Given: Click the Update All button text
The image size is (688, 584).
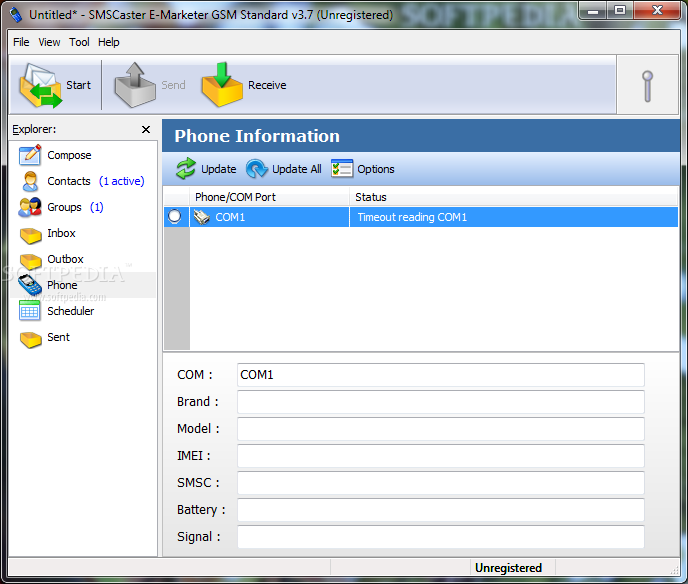Looking at the screenshot, I should 297,169.
